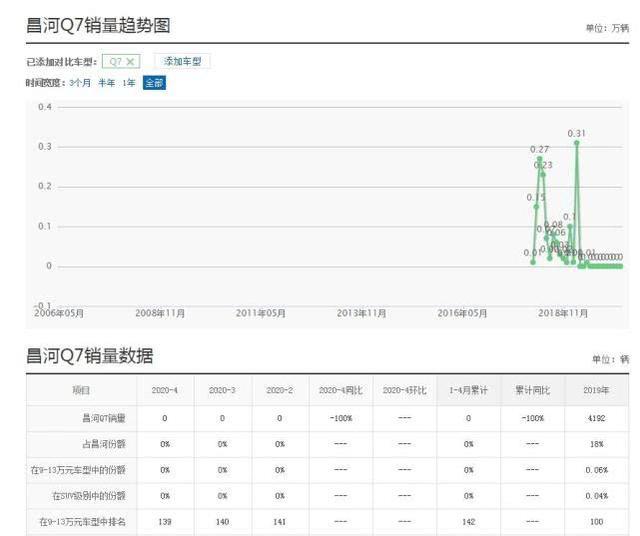The image size is (640, 536).
Task: Click the 2011年05月 axis label
Action: 260,313
